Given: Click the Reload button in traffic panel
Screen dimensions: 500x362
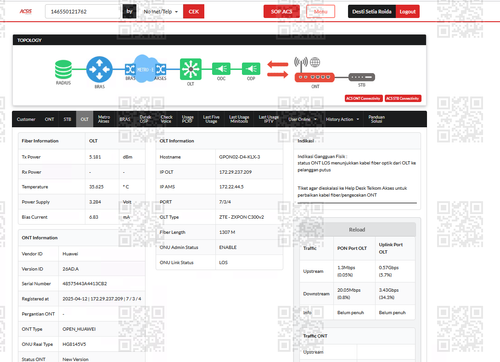Looking at the screenshot, I should pyautogui.click(x=357, y=230).
